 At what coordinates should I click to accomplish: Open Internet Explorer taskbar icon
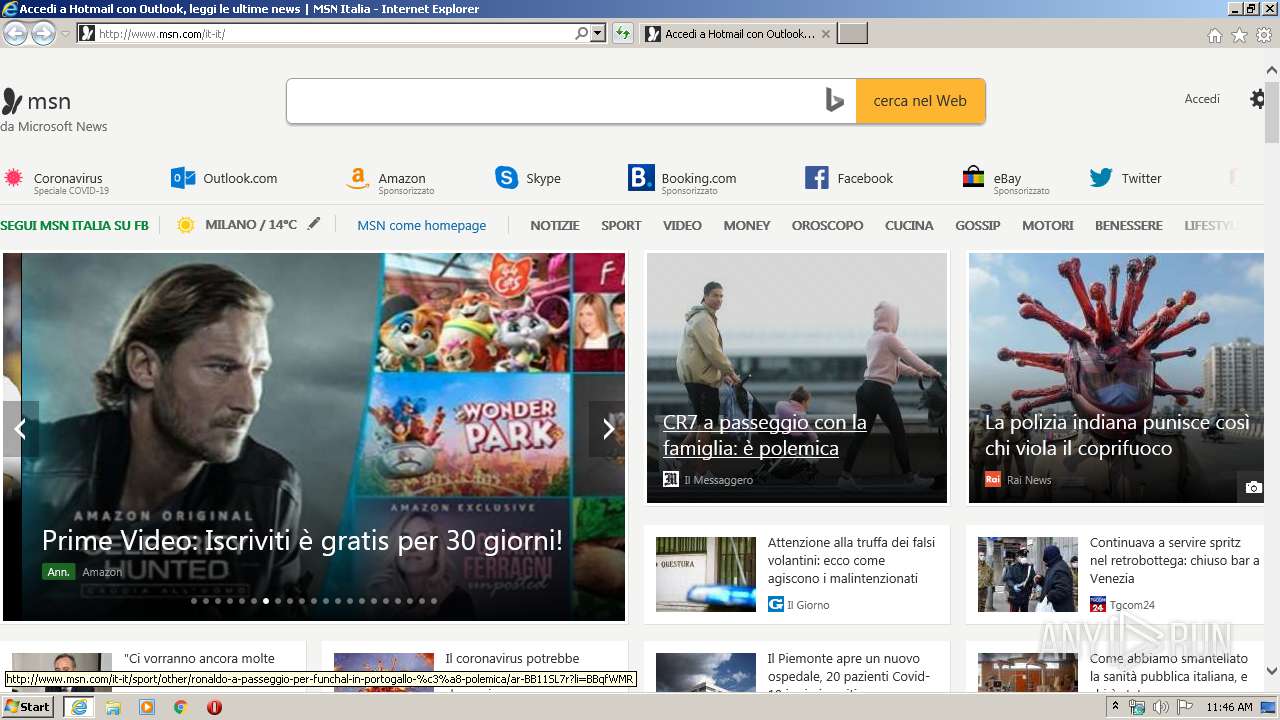click(x=79, y=707)
